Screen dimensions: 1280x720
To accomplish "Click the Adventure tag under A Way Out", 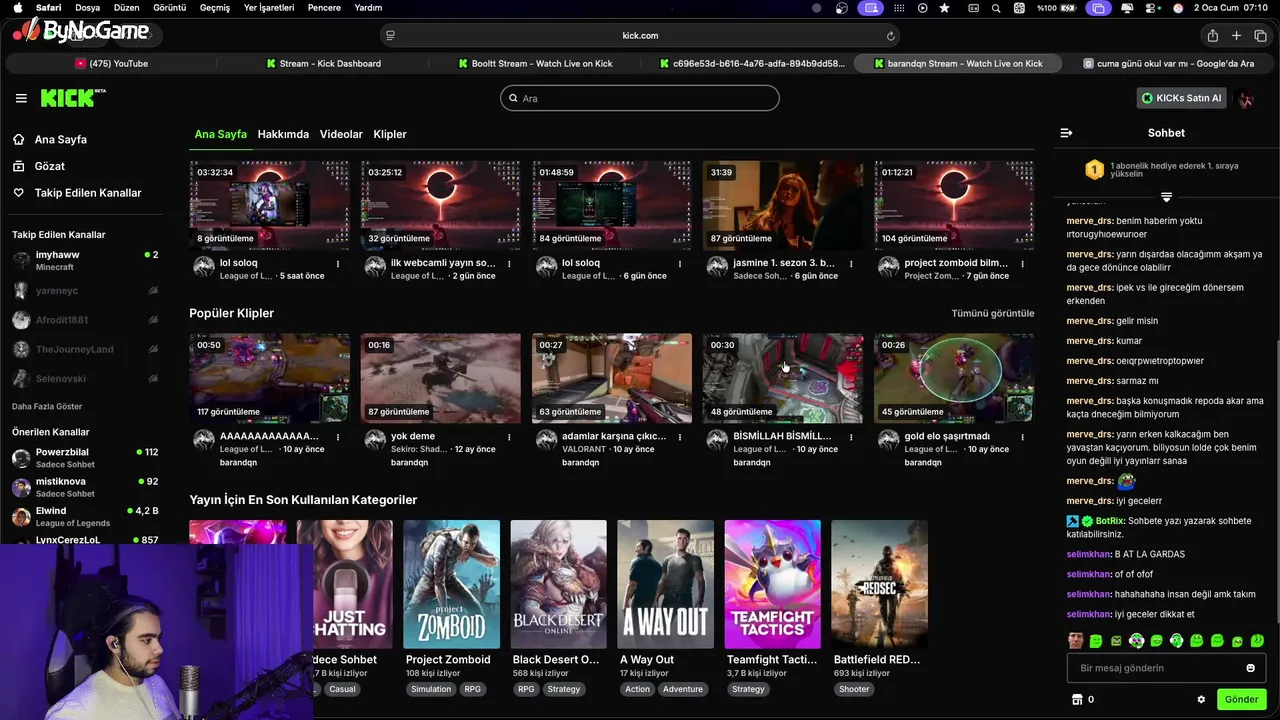I will [683, 689].
